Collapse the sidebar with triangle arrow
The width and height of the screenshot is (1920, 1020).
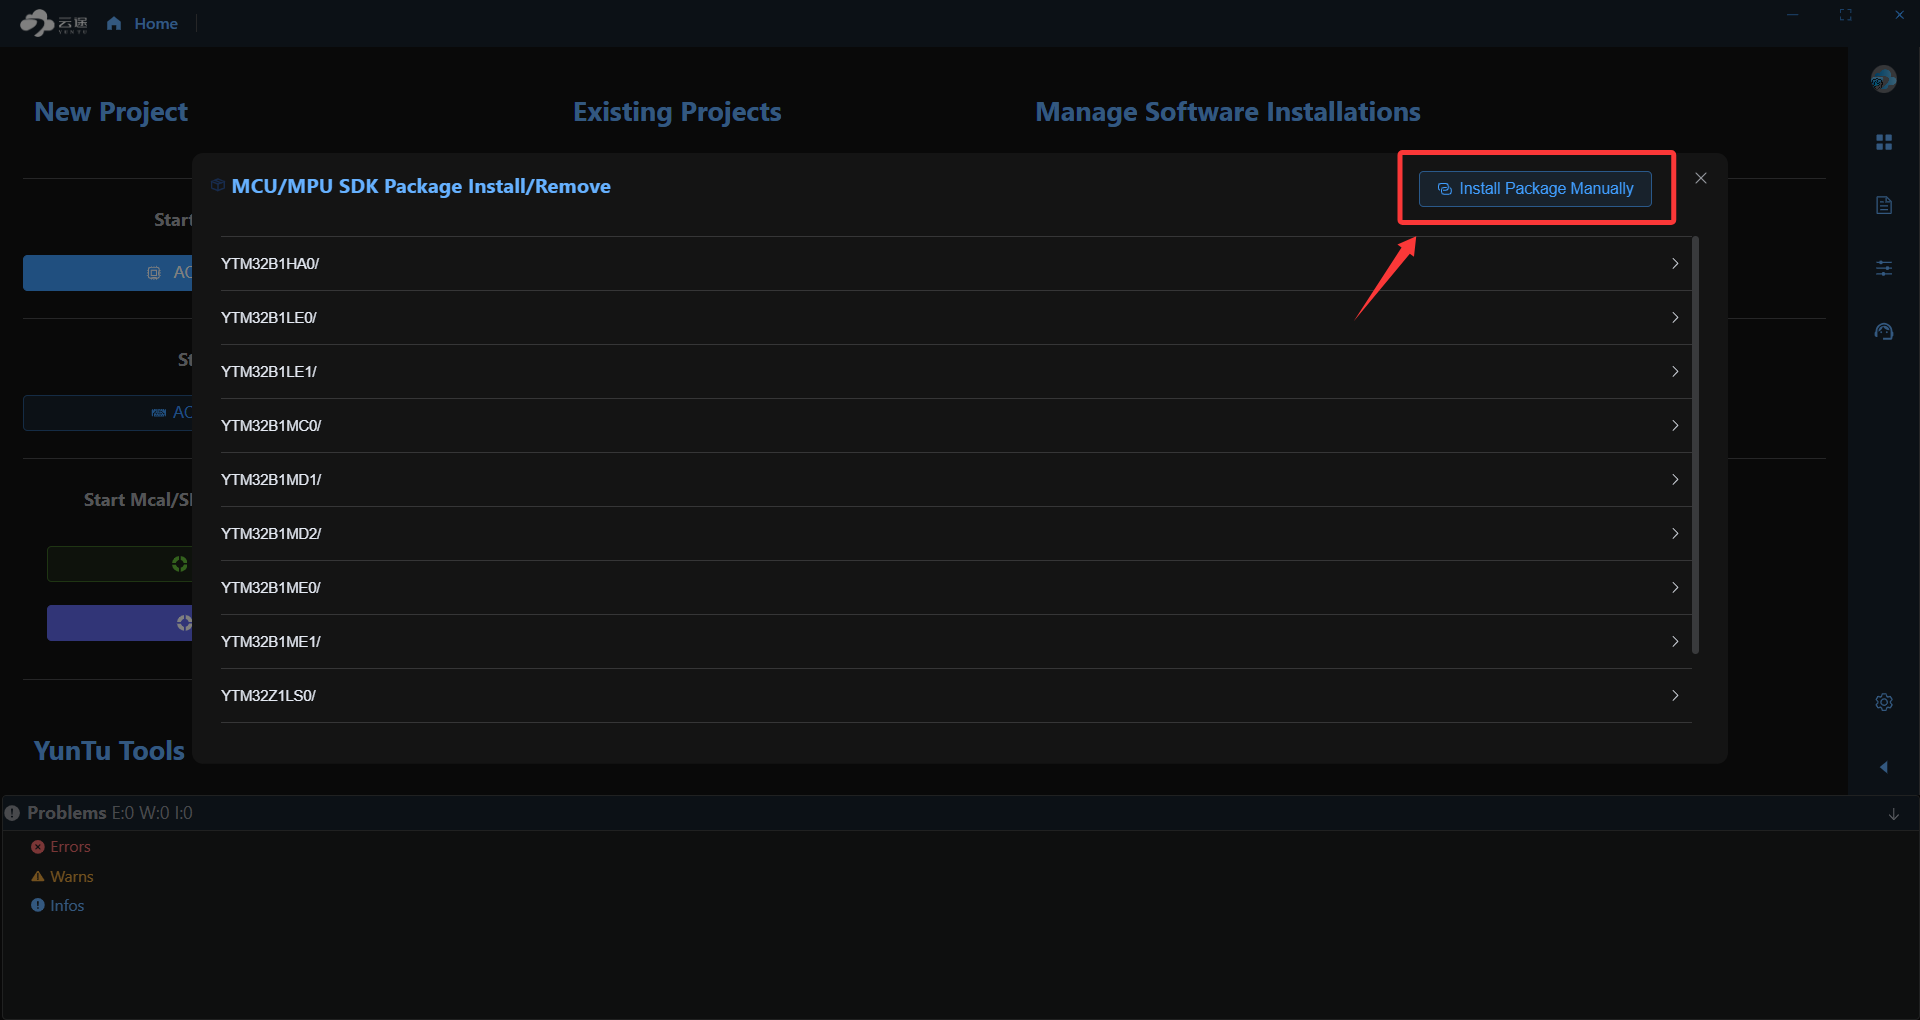tap(1884, 767)
